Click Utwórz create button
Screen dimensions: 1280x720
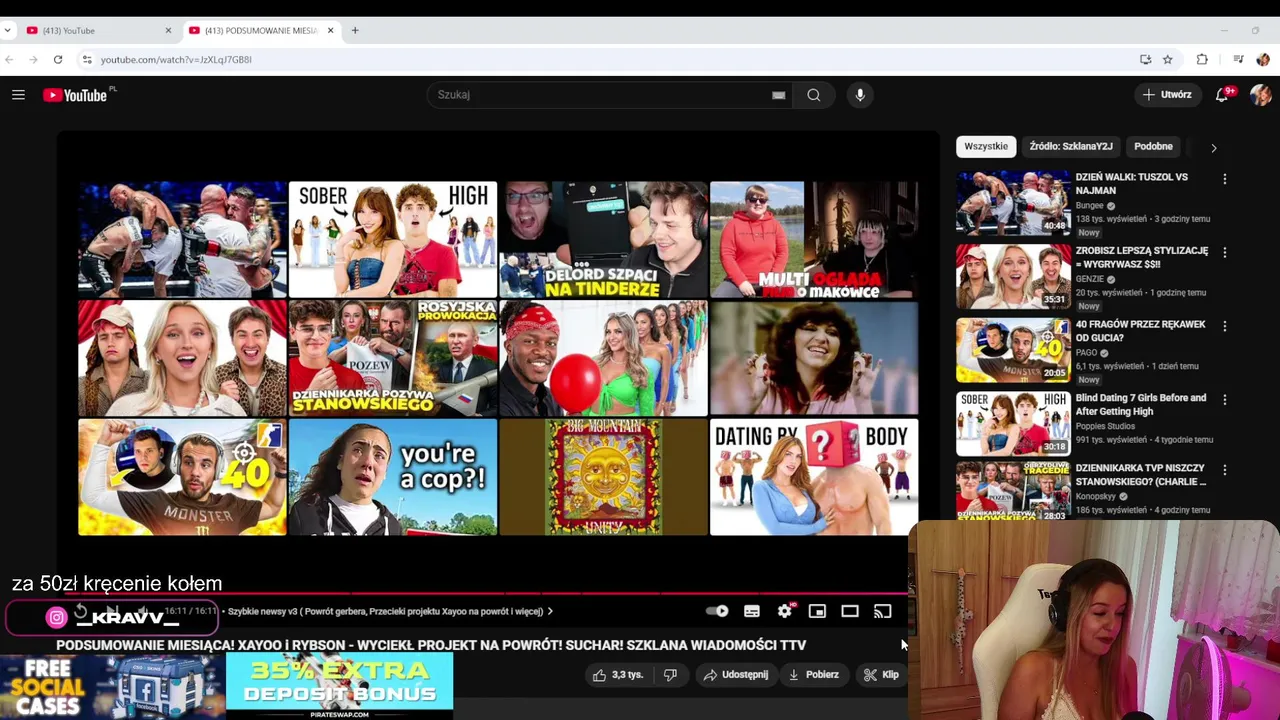tap(1167, 95)
